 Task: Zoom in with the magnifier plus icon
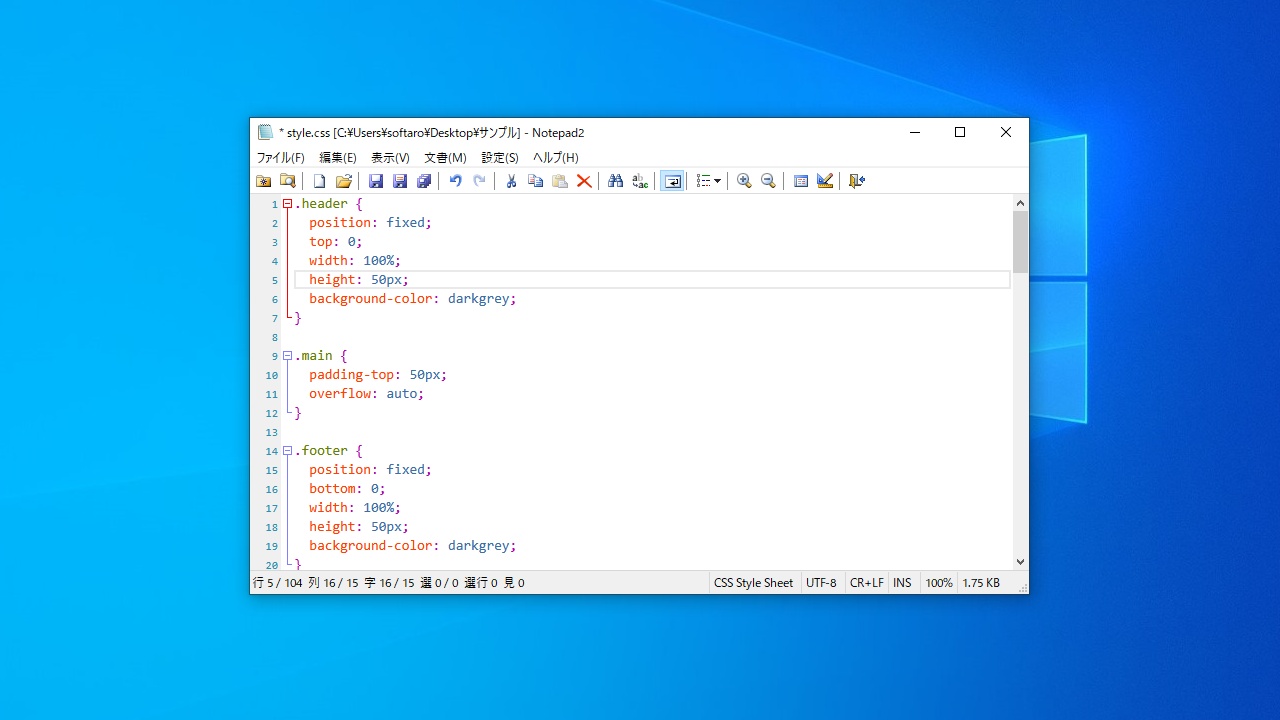[744, 181]
